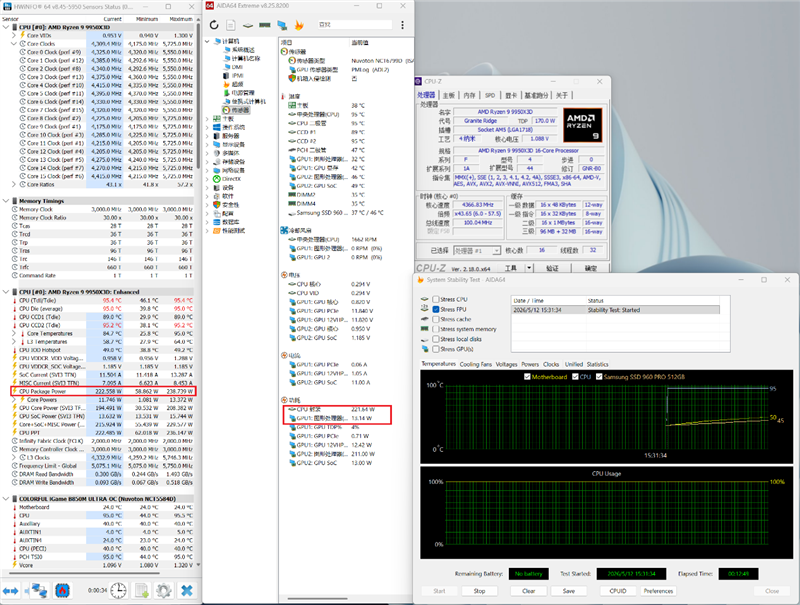This screenshot has width=800, height=605.
Task: Click Clear button in stability test
Action: pos(529,591)
